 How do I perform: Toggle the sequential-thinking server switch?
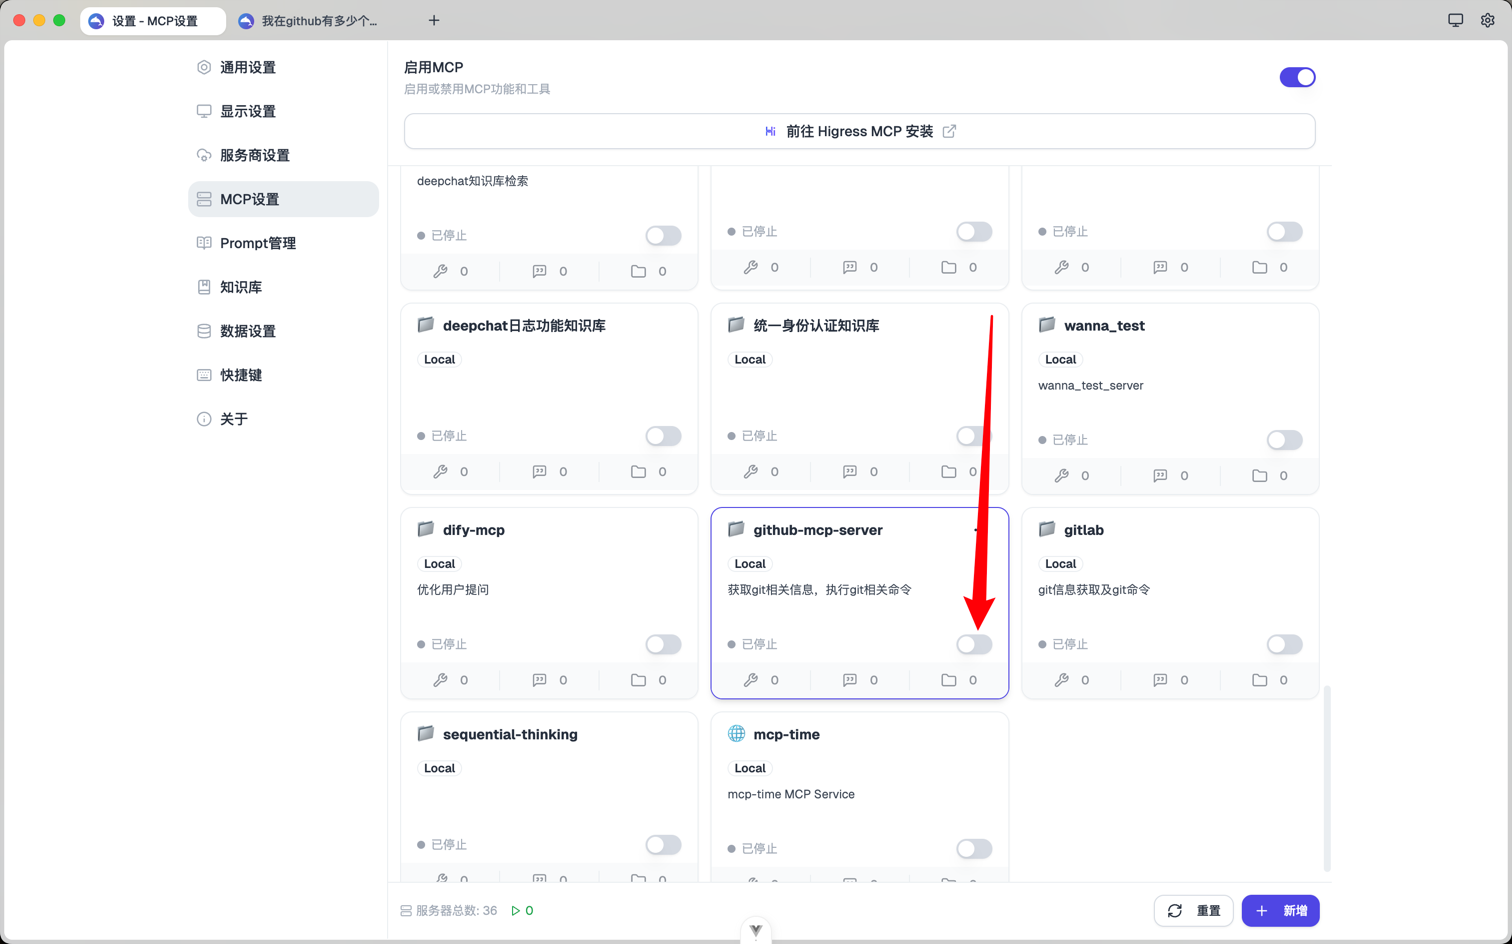(663, 845)
